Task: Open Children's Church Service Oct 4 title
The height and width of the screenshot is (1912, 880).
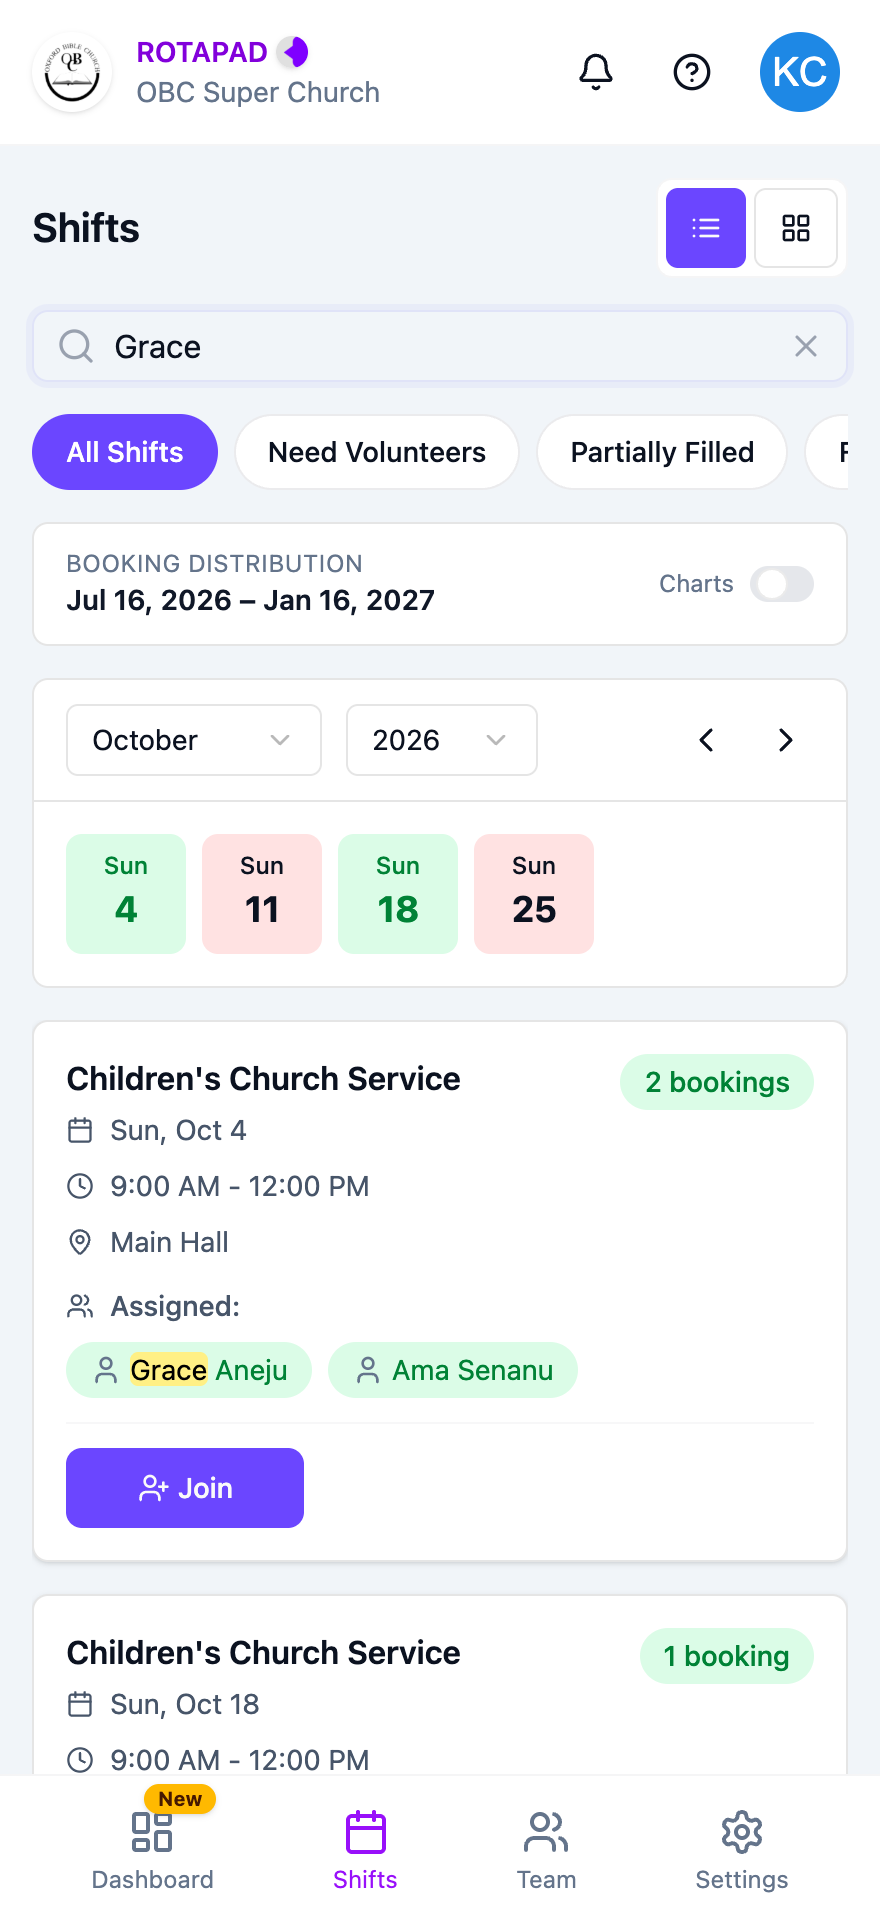Action: (x=263, y=1079)
